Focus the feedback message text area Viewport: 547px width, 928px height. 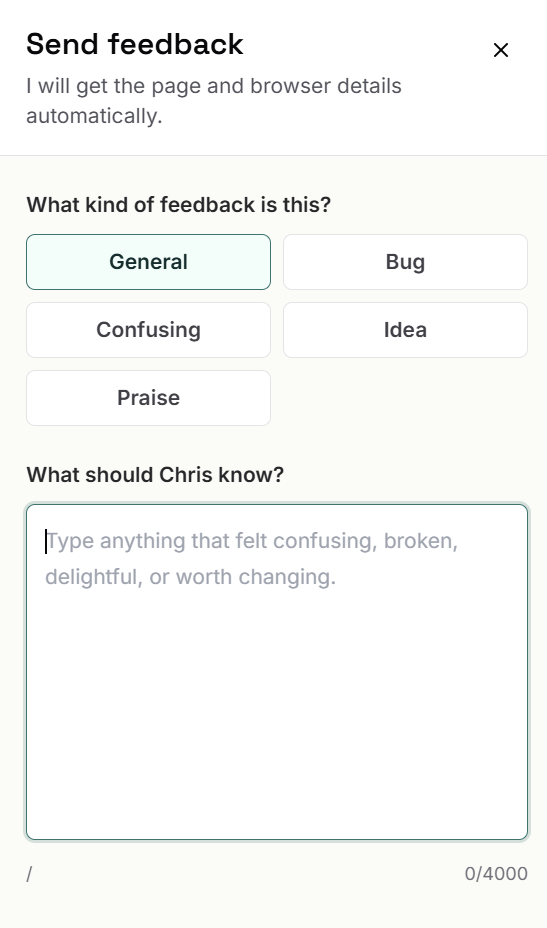(x=277, y=672)
